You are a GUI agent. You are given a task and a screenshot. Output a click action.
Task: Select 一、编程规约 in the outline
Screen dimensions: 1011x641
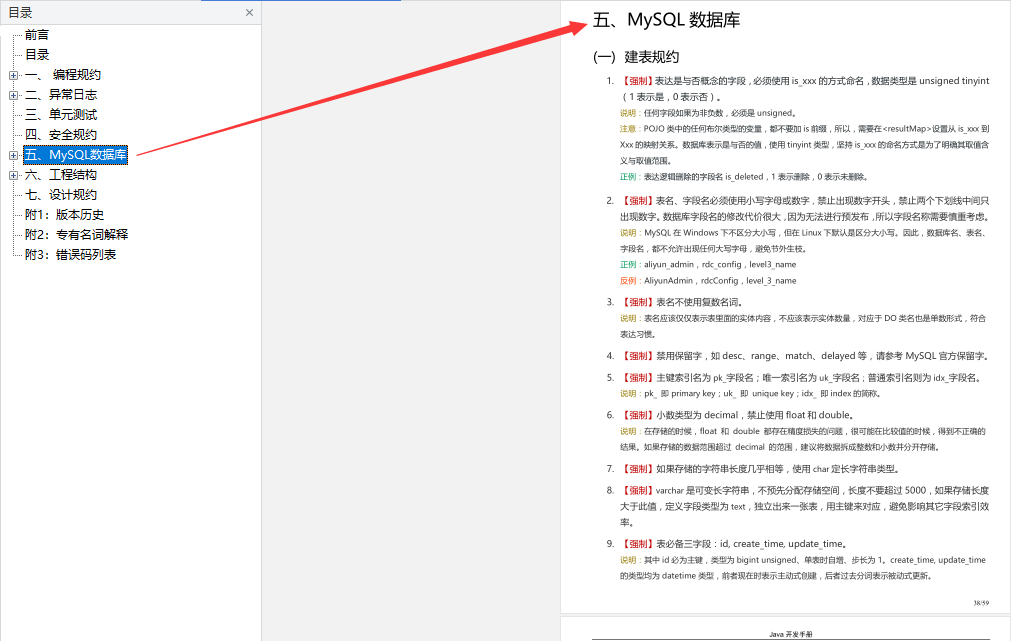click(63, 75)
